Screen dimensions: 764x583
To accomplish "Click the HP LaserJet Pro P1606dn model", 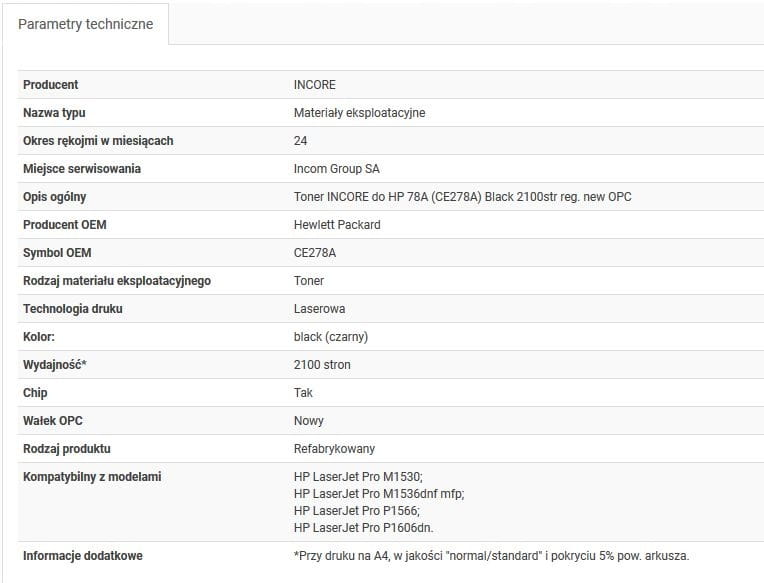I will pyautogui.click(x=364, y=527).
